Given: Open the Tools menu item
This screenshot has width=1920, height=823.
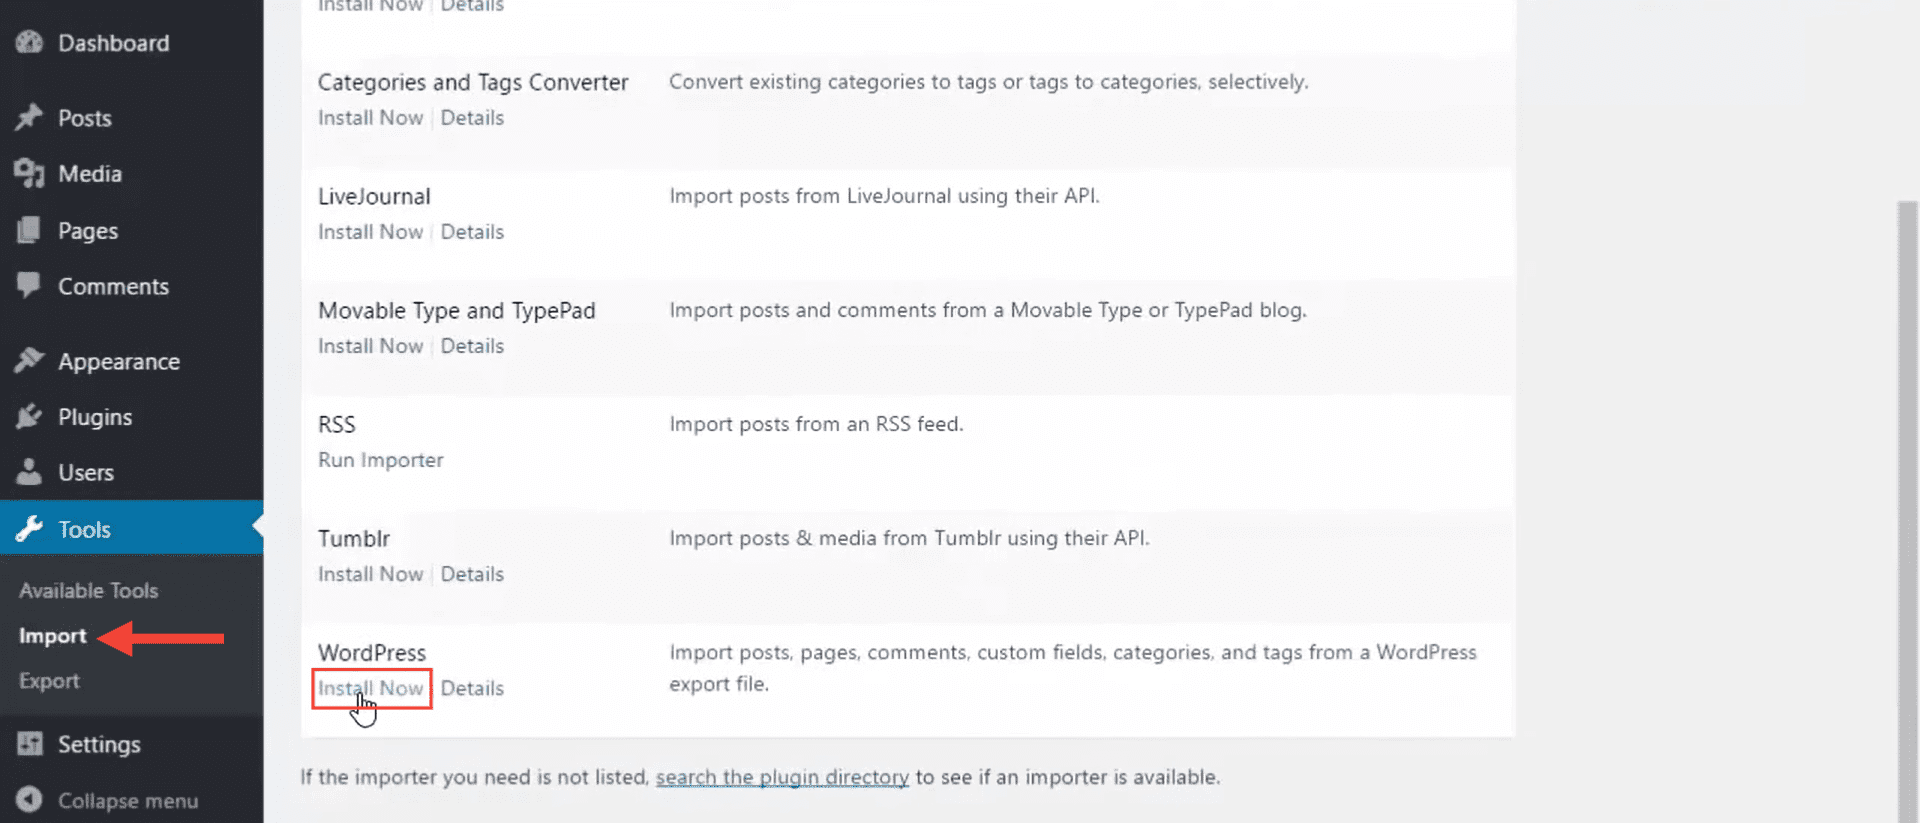Looking at the screenshot, I should tap(84, 529).
